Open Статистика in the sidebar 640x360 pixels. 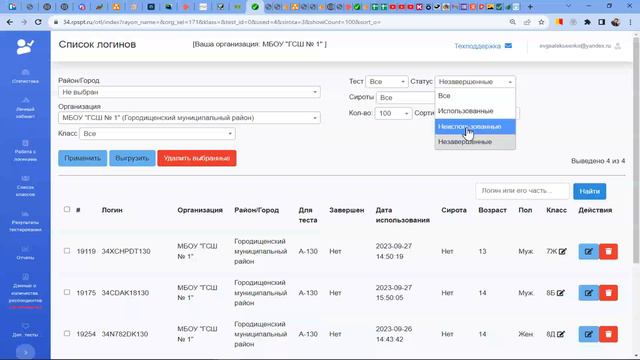pos(25,77)
